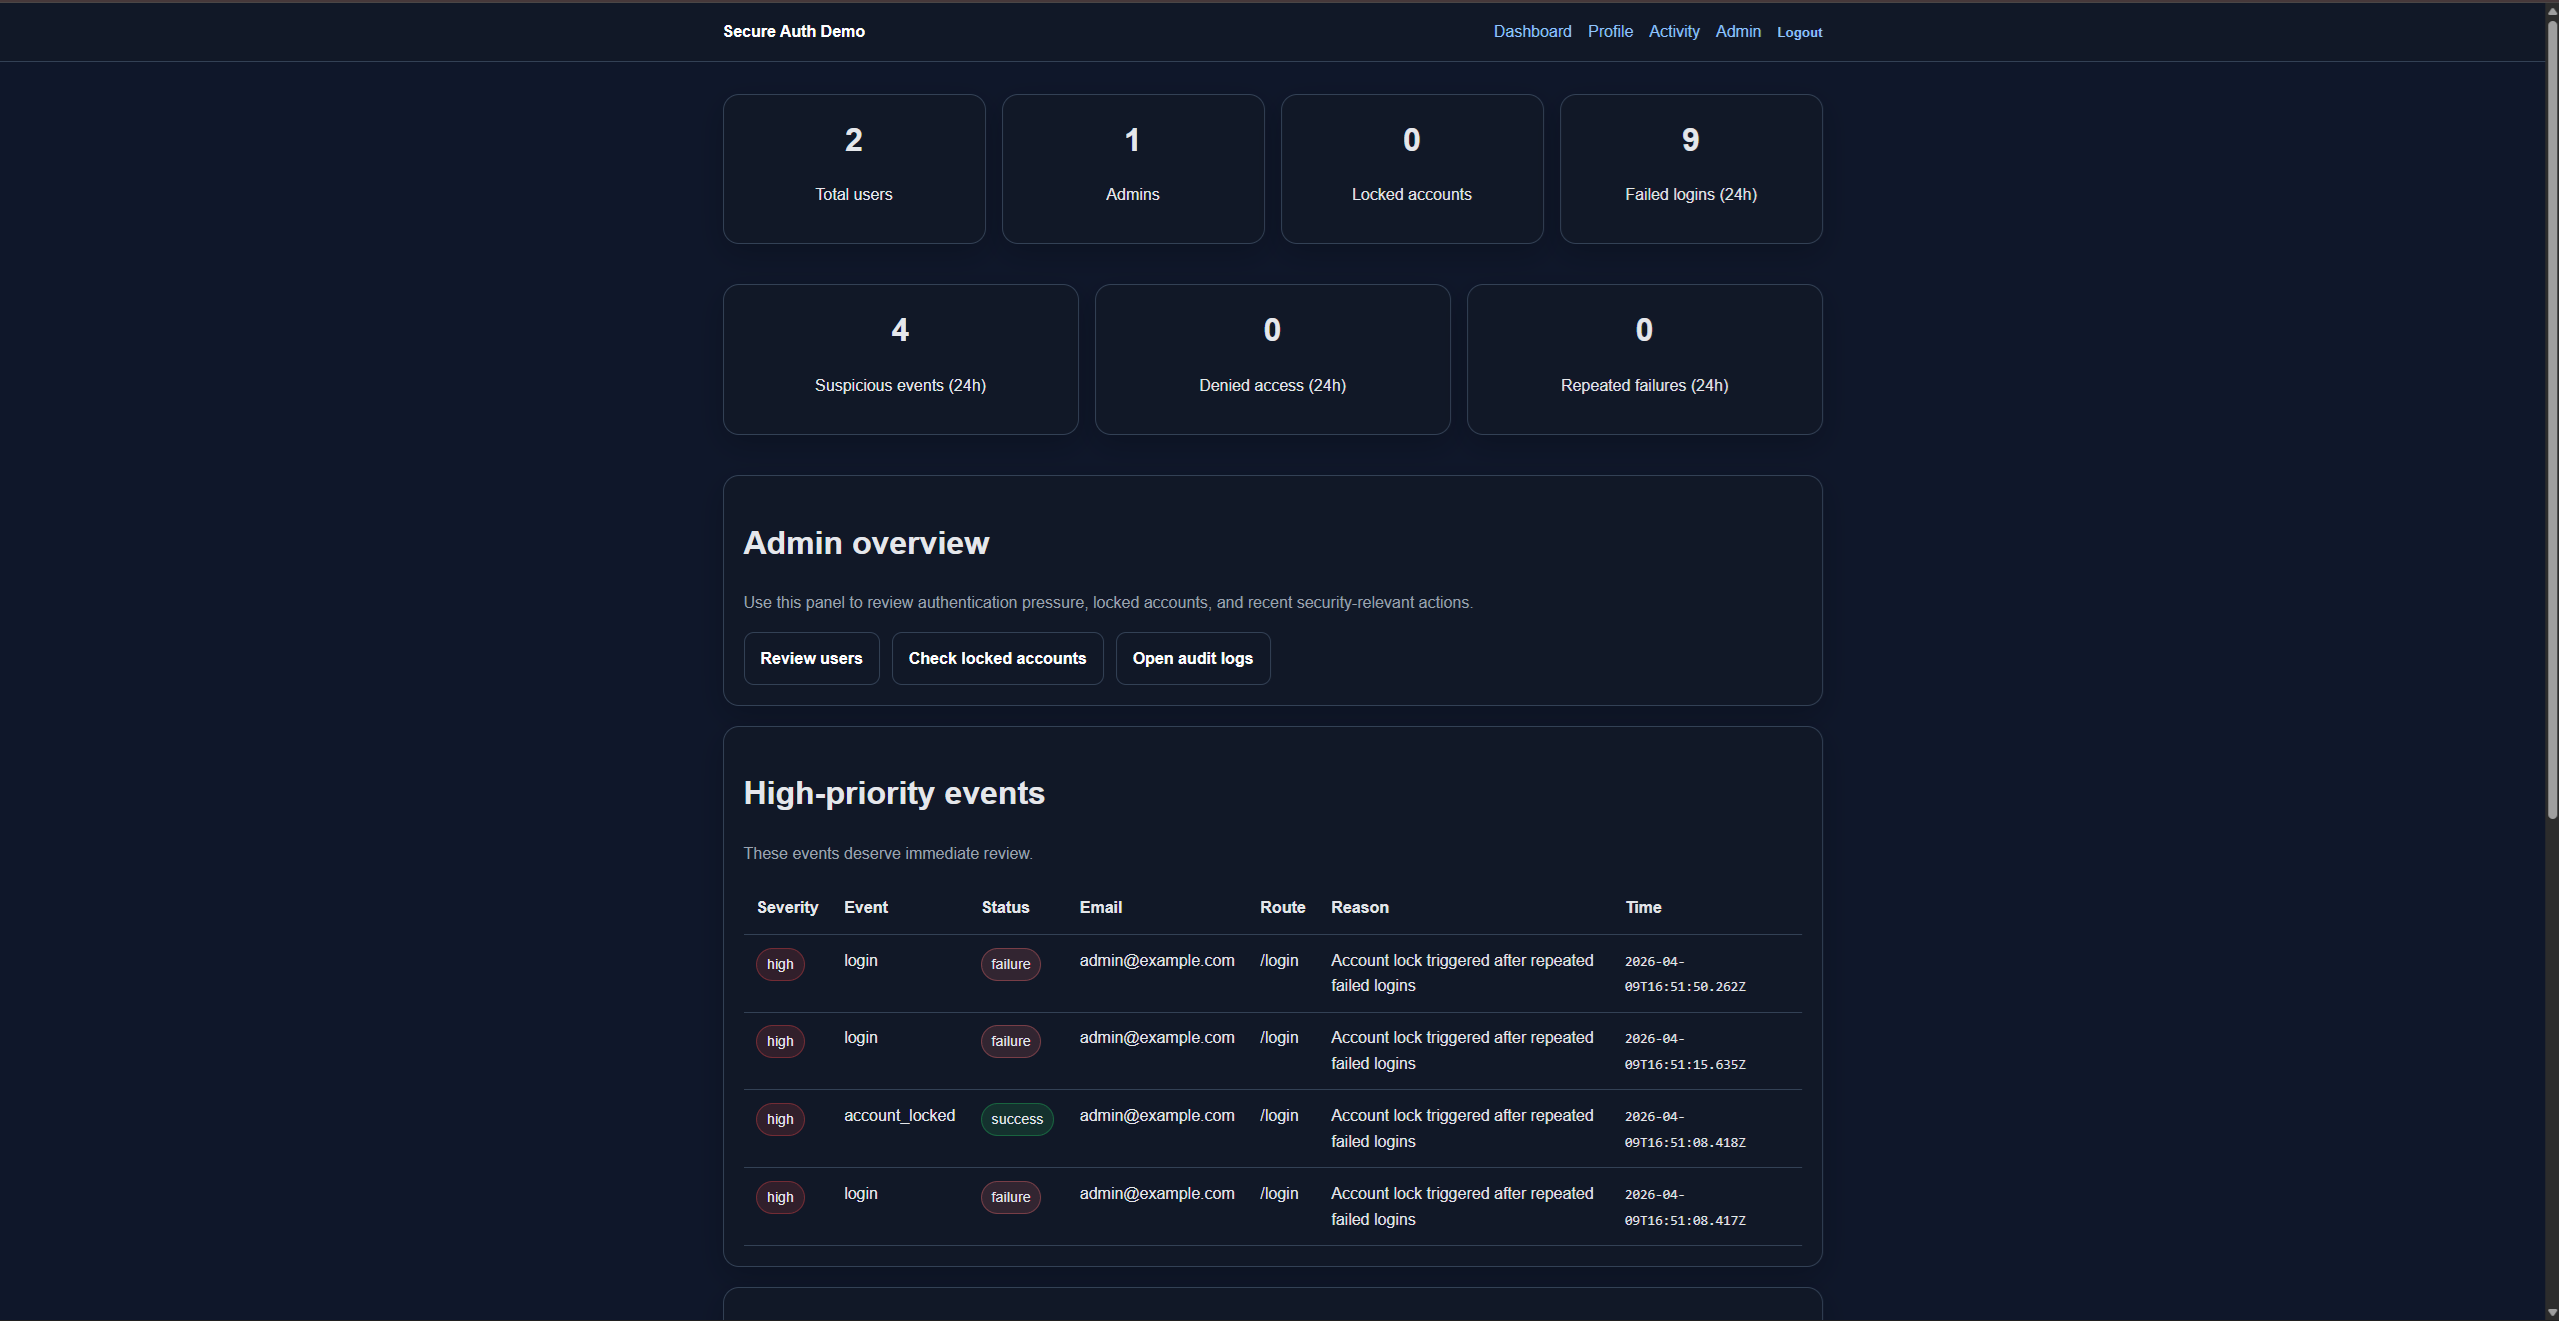Screen dimensions: 2559x1321
Task: Click the first row's high severity badge
Action: click(780, 964)
